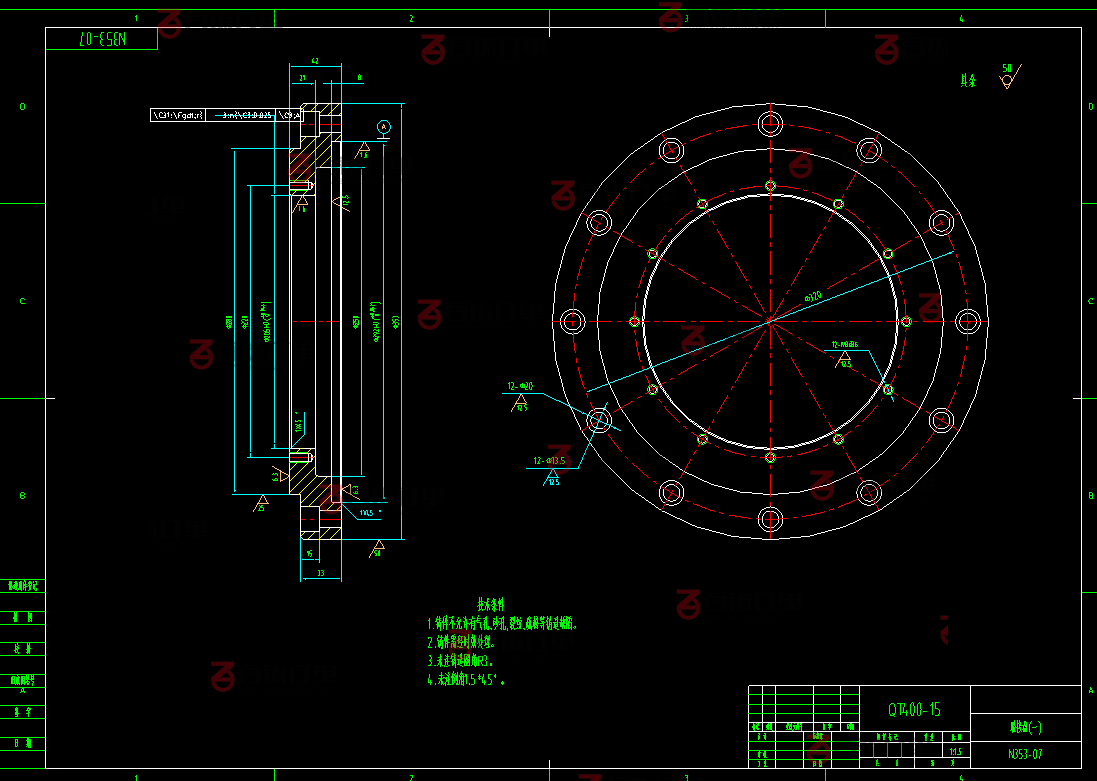Click the datum A circle symbol
The image size is (1097, 781).
[x=384, y=126]
